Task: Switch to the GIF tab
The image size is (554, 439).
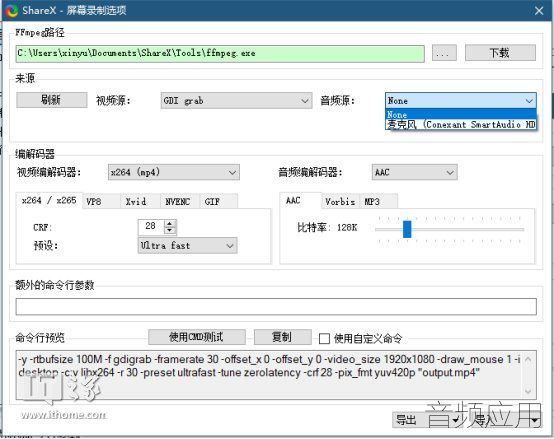Action: (x=218, y=202)
